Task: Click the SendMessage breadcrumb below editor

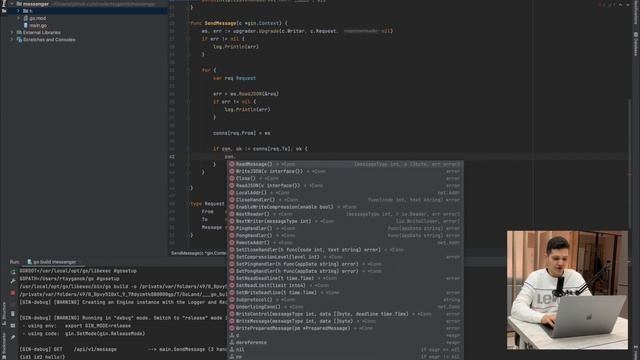Action: tap(198, 253)
